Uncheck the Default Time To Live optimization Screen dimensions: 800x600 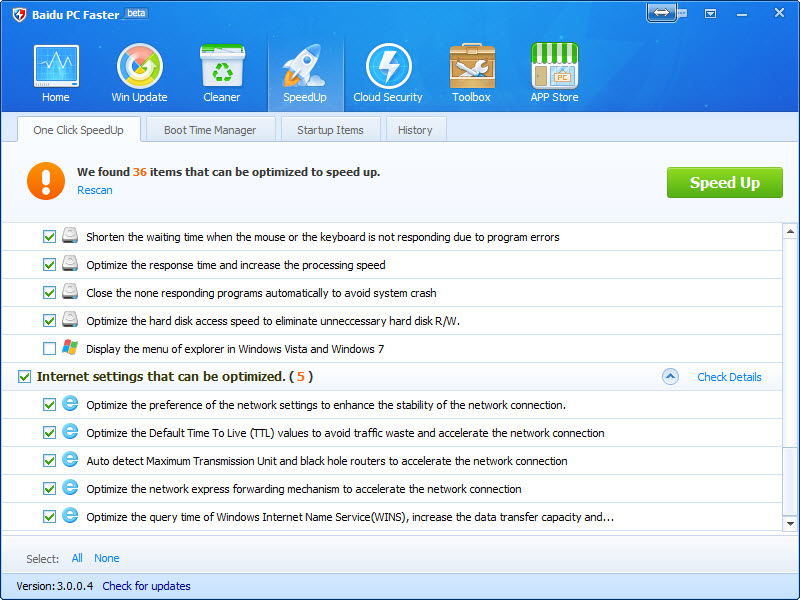(x=49, y=433)
